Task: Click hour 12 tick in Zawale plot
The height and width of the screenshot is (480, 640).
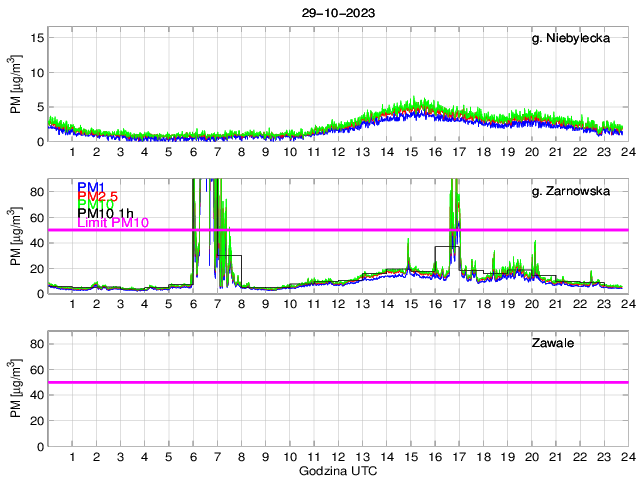Action: point(337,457)
